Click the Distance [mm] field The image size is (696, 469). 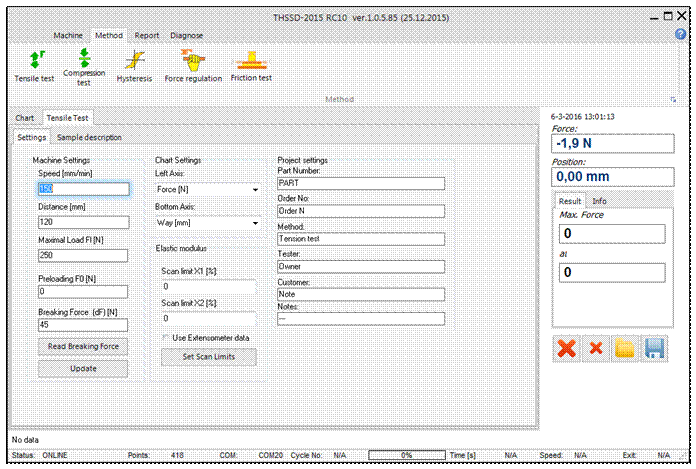[83, 222]
